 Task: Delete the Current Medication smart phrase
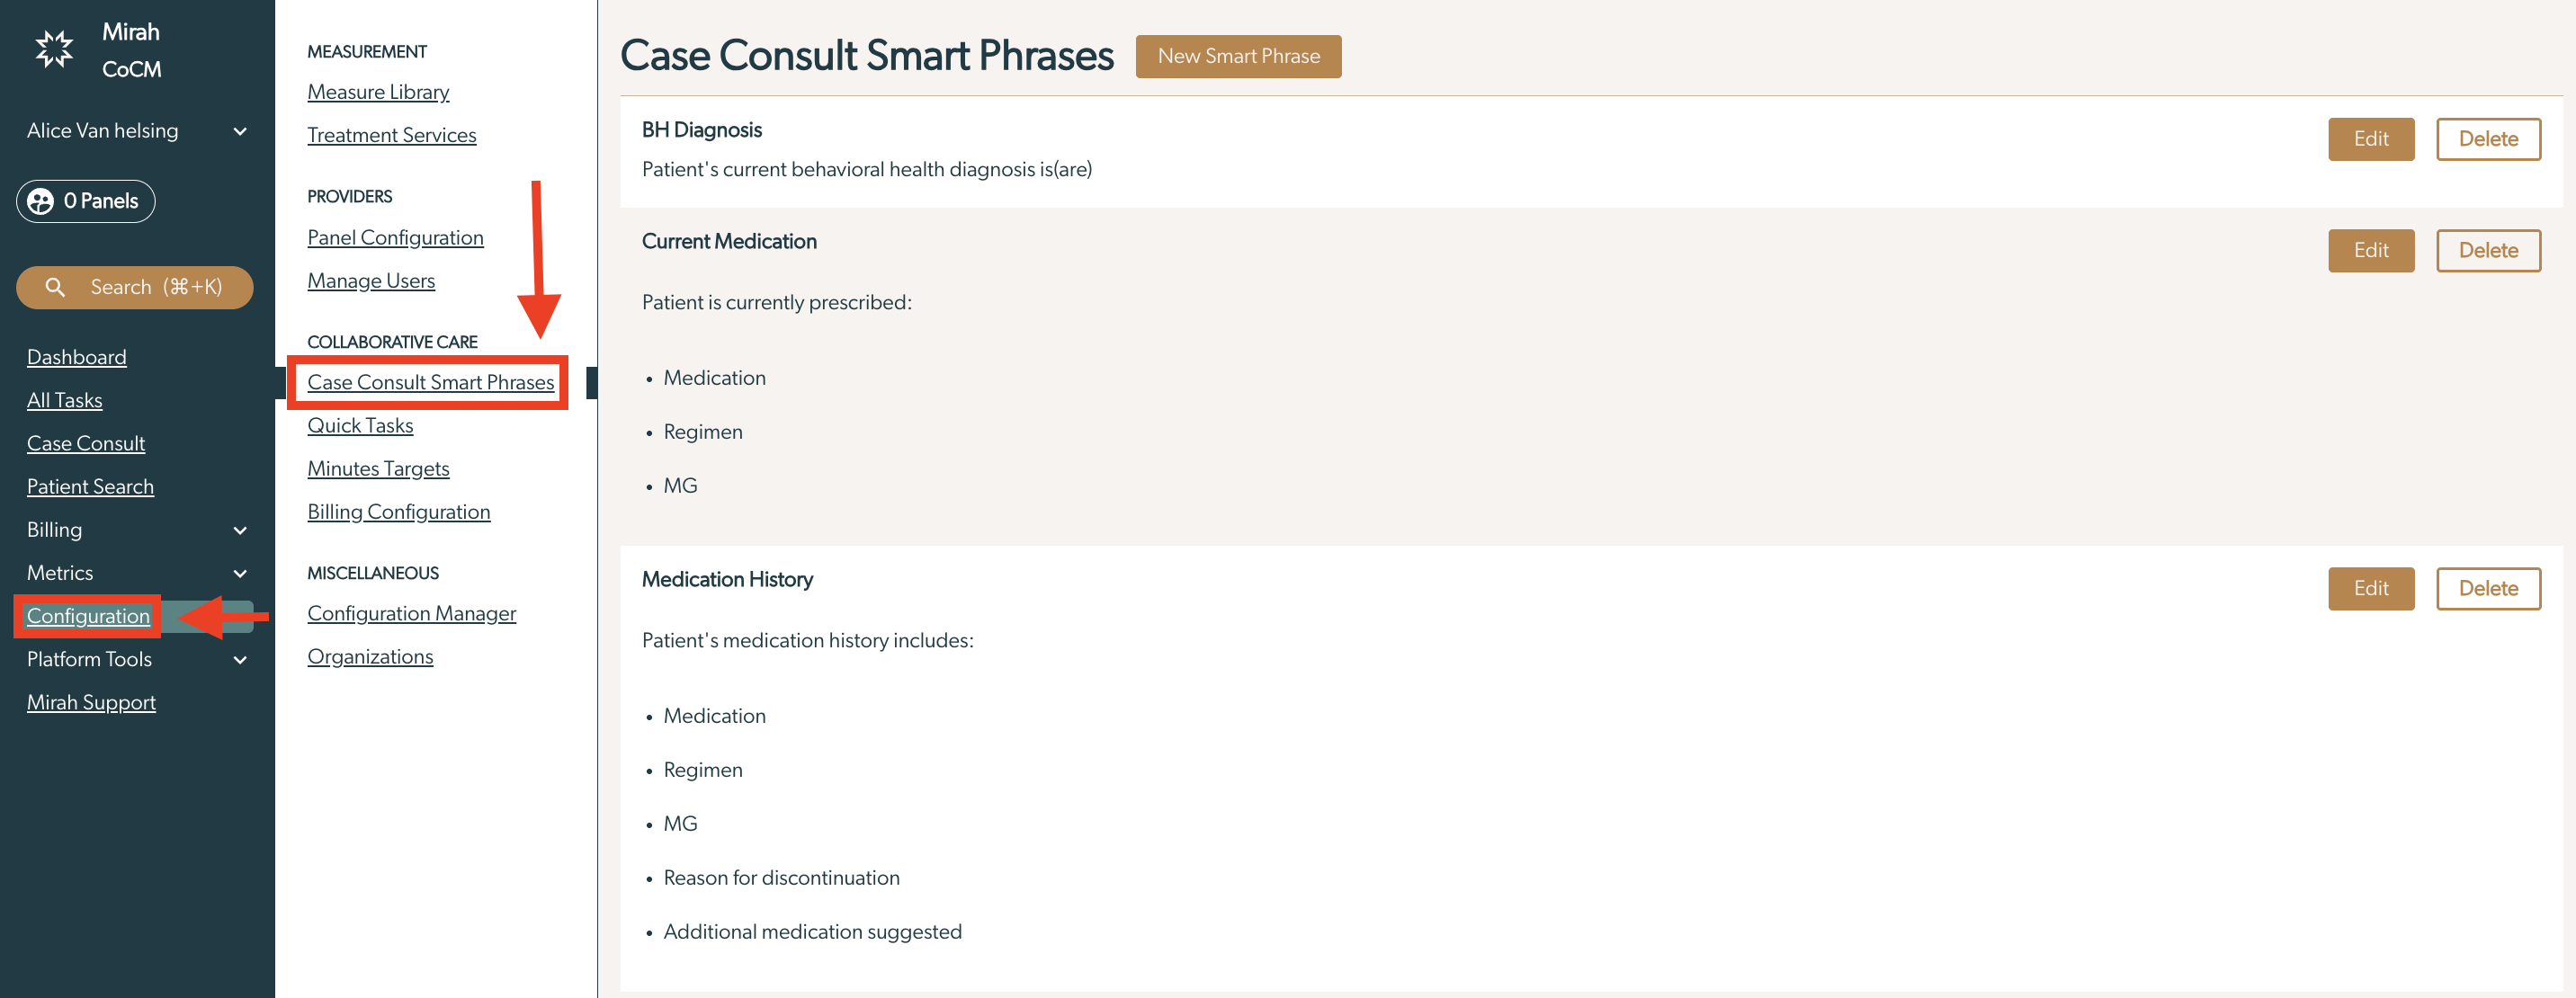point(2487,250)
